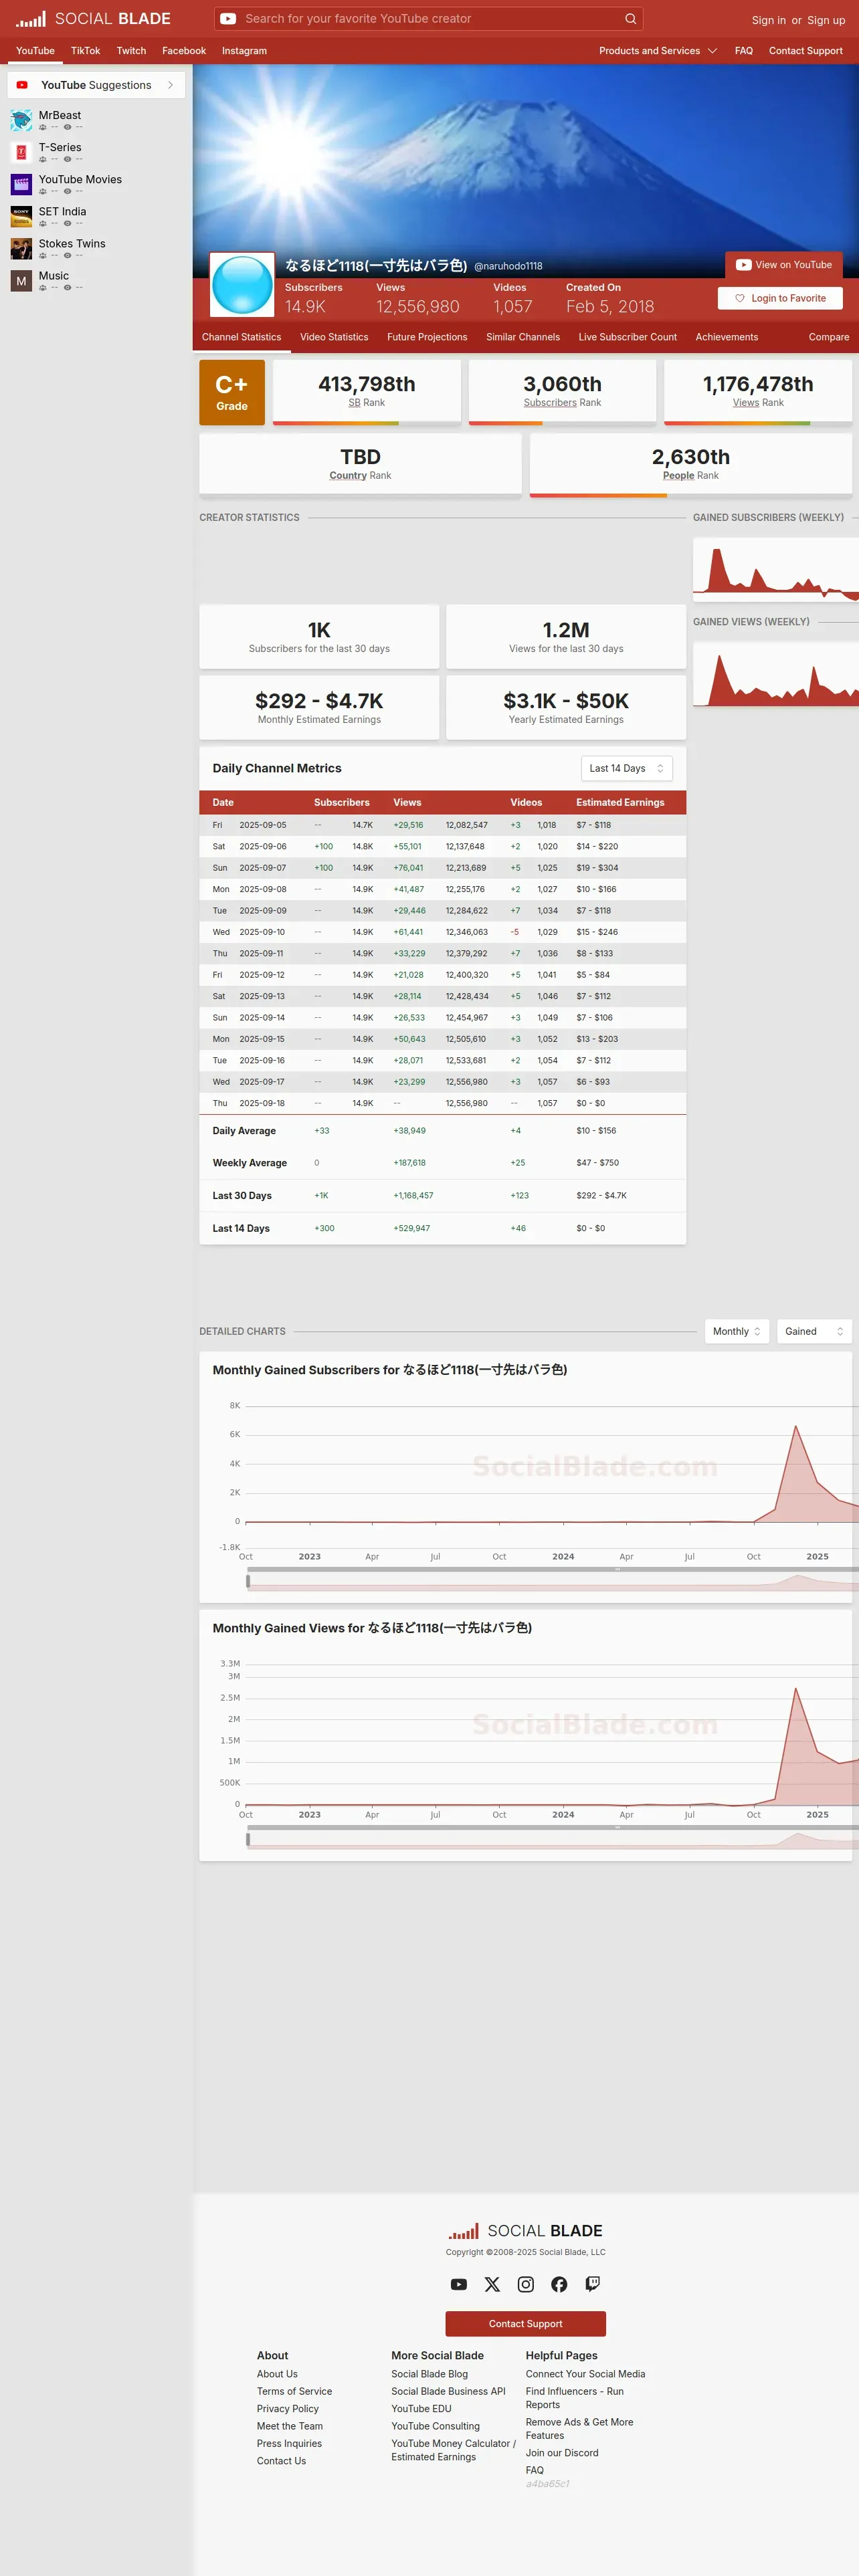Viewport: 859px width, 2576px height.
Task: Open SET India avatar in suggestions
Action: coord(21,217)
